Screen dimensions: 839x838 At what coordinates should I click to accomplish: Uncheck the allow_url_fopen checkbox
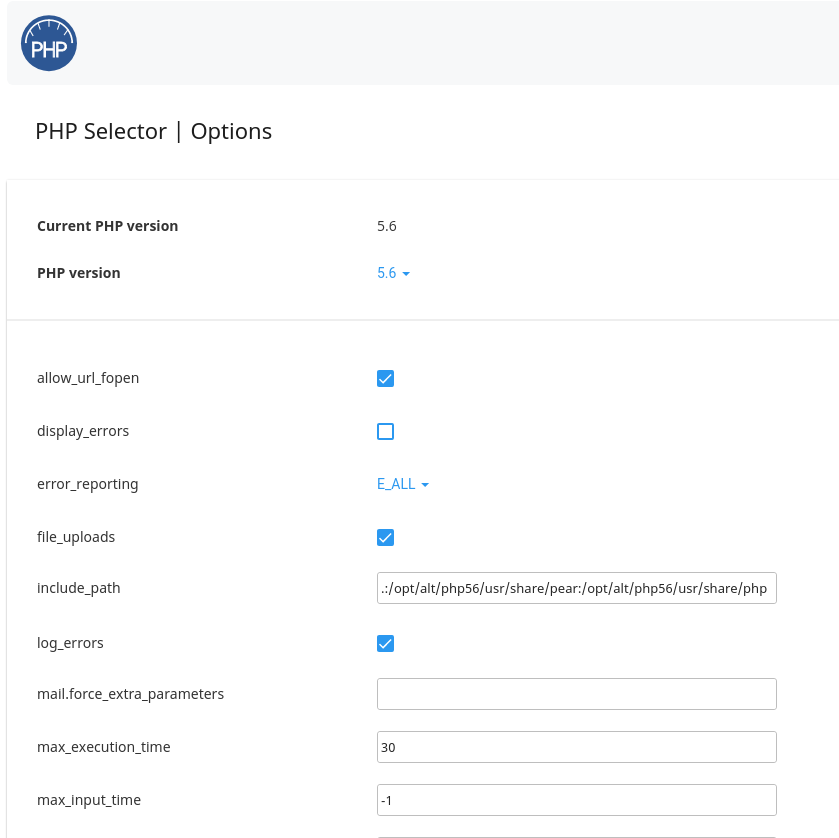coord(385,378)
